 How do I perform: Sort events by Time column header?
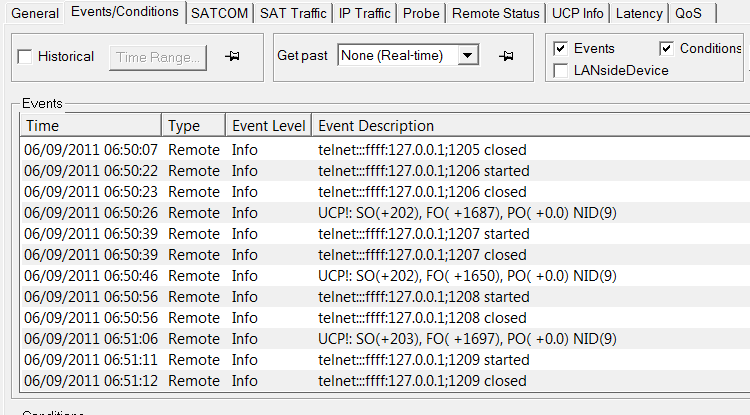[91, 126]
